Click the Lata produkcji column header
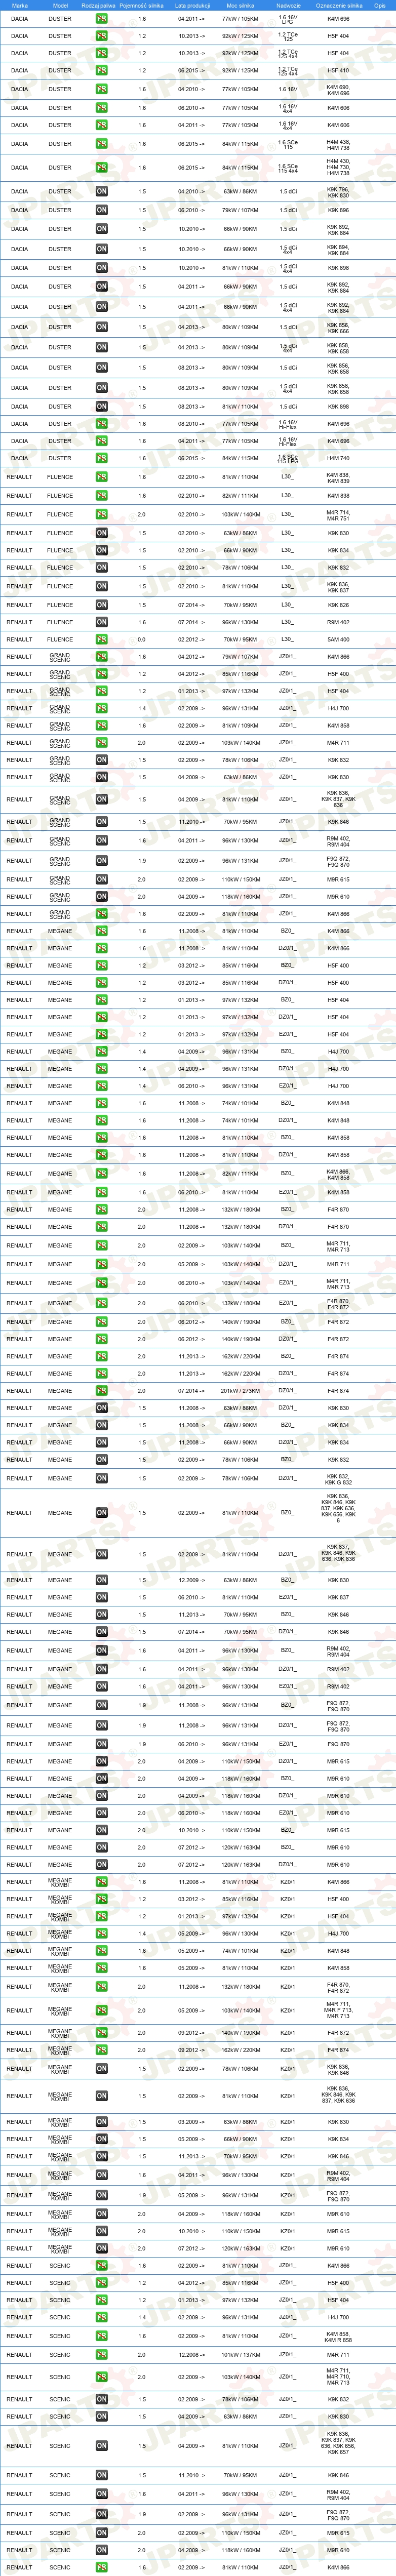Viewport: 396px width, 2576px height. [x=192, y=5]
